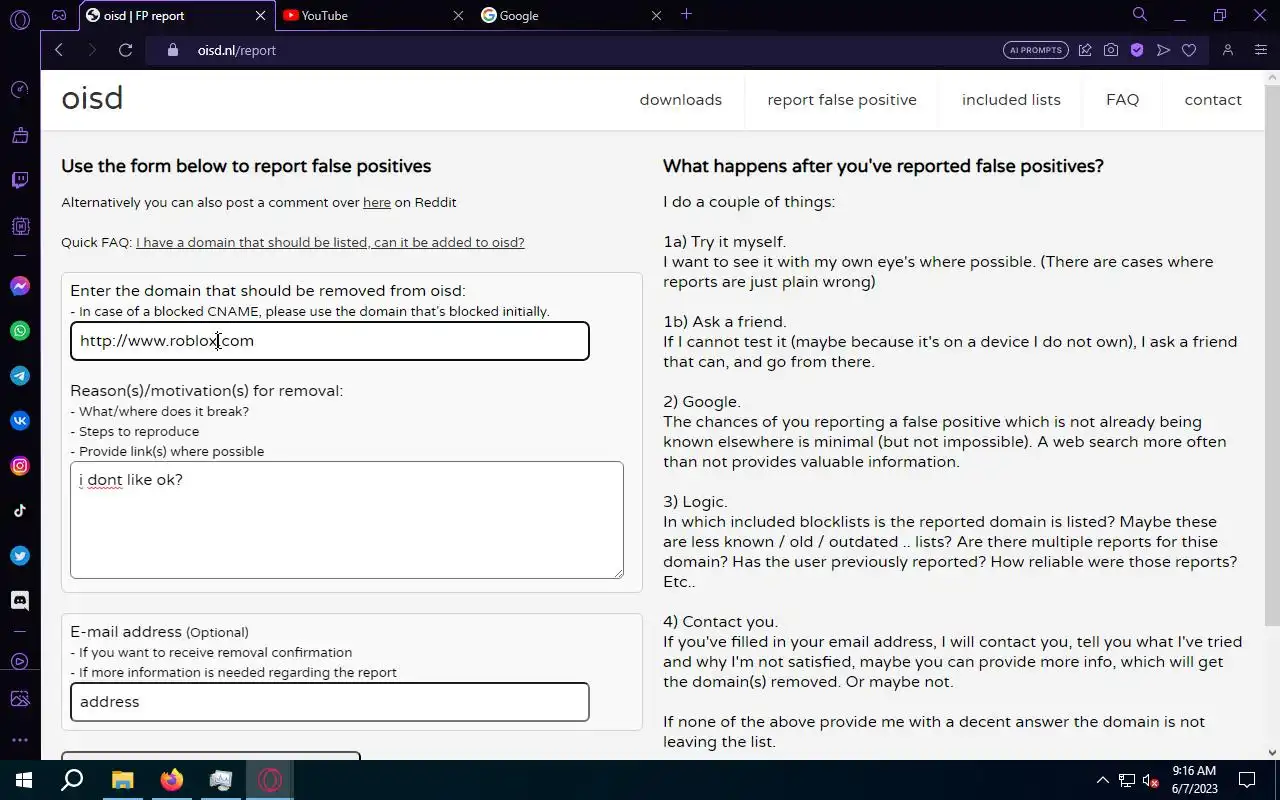Open the ad blocker shield icon
The width and height of the screenshot is (1280, 800).
pos(1137,50)
